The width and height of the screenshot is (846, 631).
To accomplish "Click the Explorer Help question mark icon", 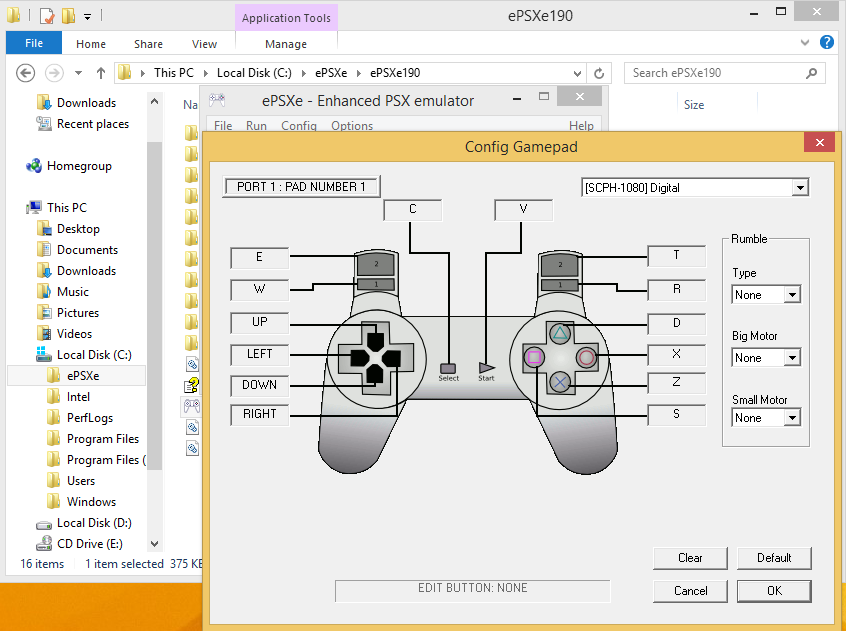I will point(827,42).
